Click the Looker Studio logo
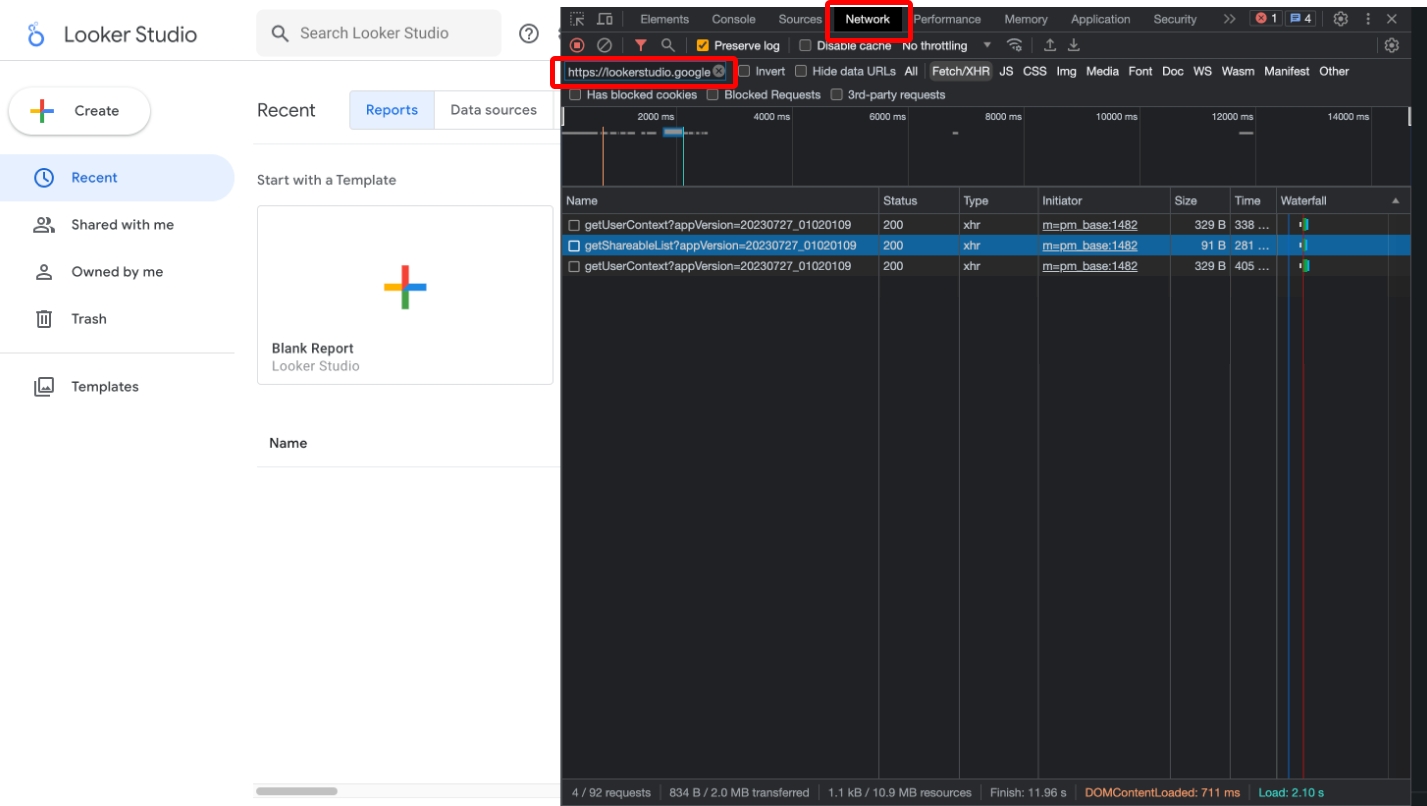This screenshot has width=1427, height=806. 37,34
